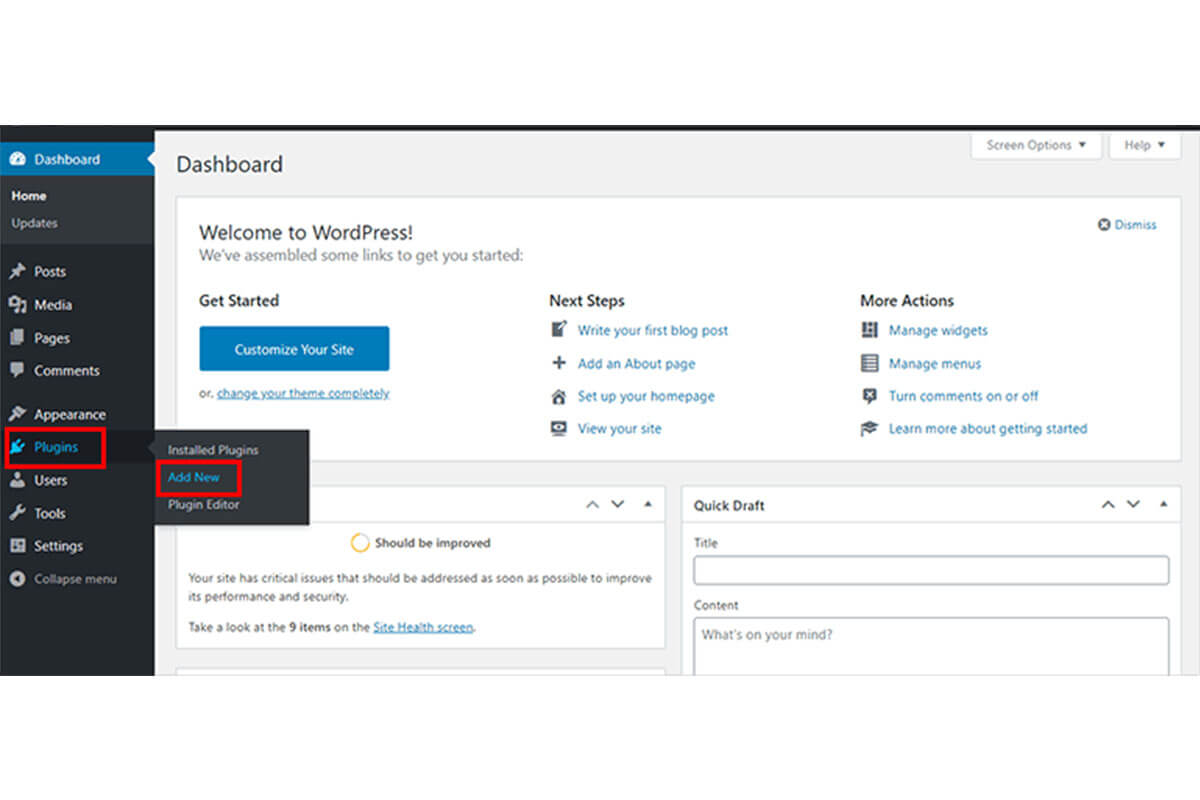The height and width of the screenshot is (800, 1200).
Task: Open Updates under Dashboard
Action: coord(35,223)
